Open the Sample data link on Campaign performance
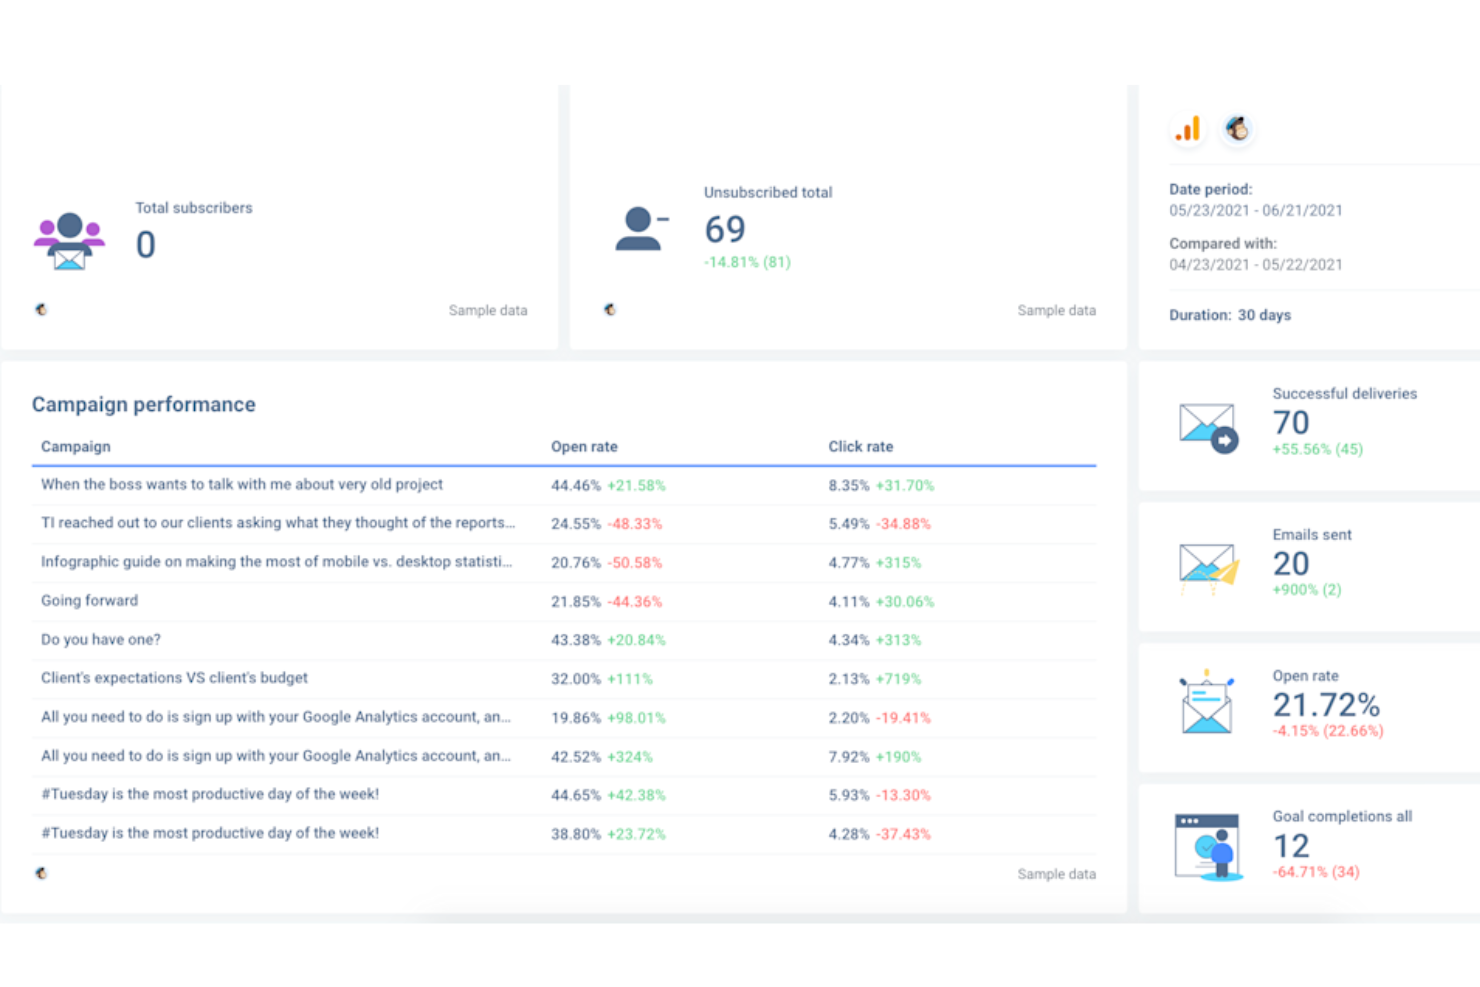The width and height of the screenshot is (1480, 987). click(x=1056, y=873)
